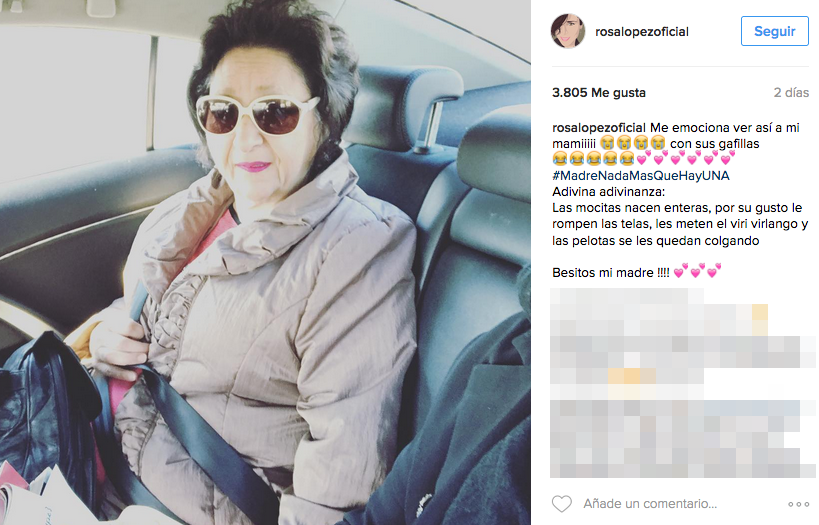Click the rosalopezoficial profile avatar
This screenshot has width=819, height=525.
pos(568,31)
